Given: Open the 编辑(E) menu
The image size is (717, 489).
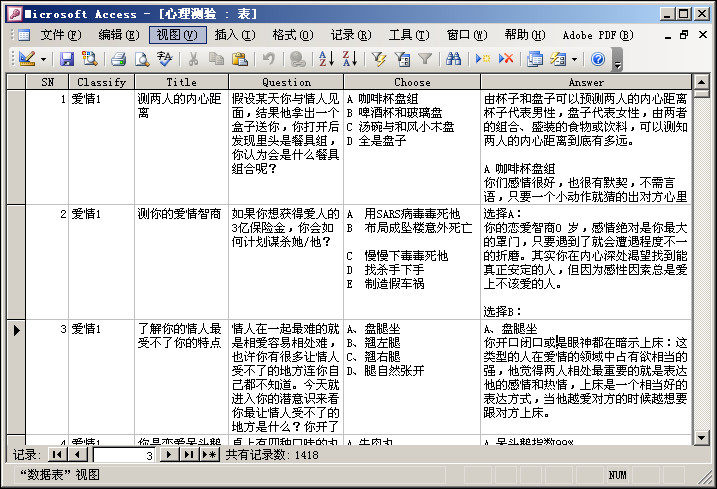Looking at the screenshot, I should point(119,35).
